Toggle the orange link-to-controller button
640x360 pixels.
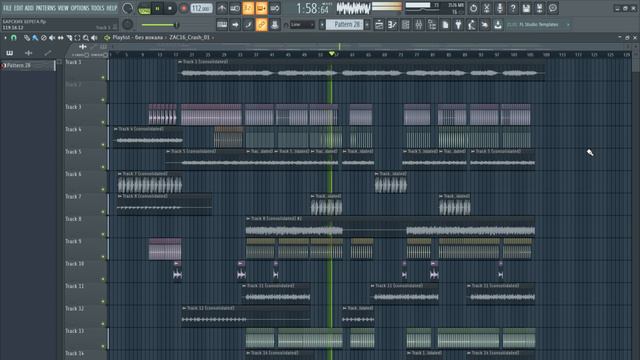(261, 25)
